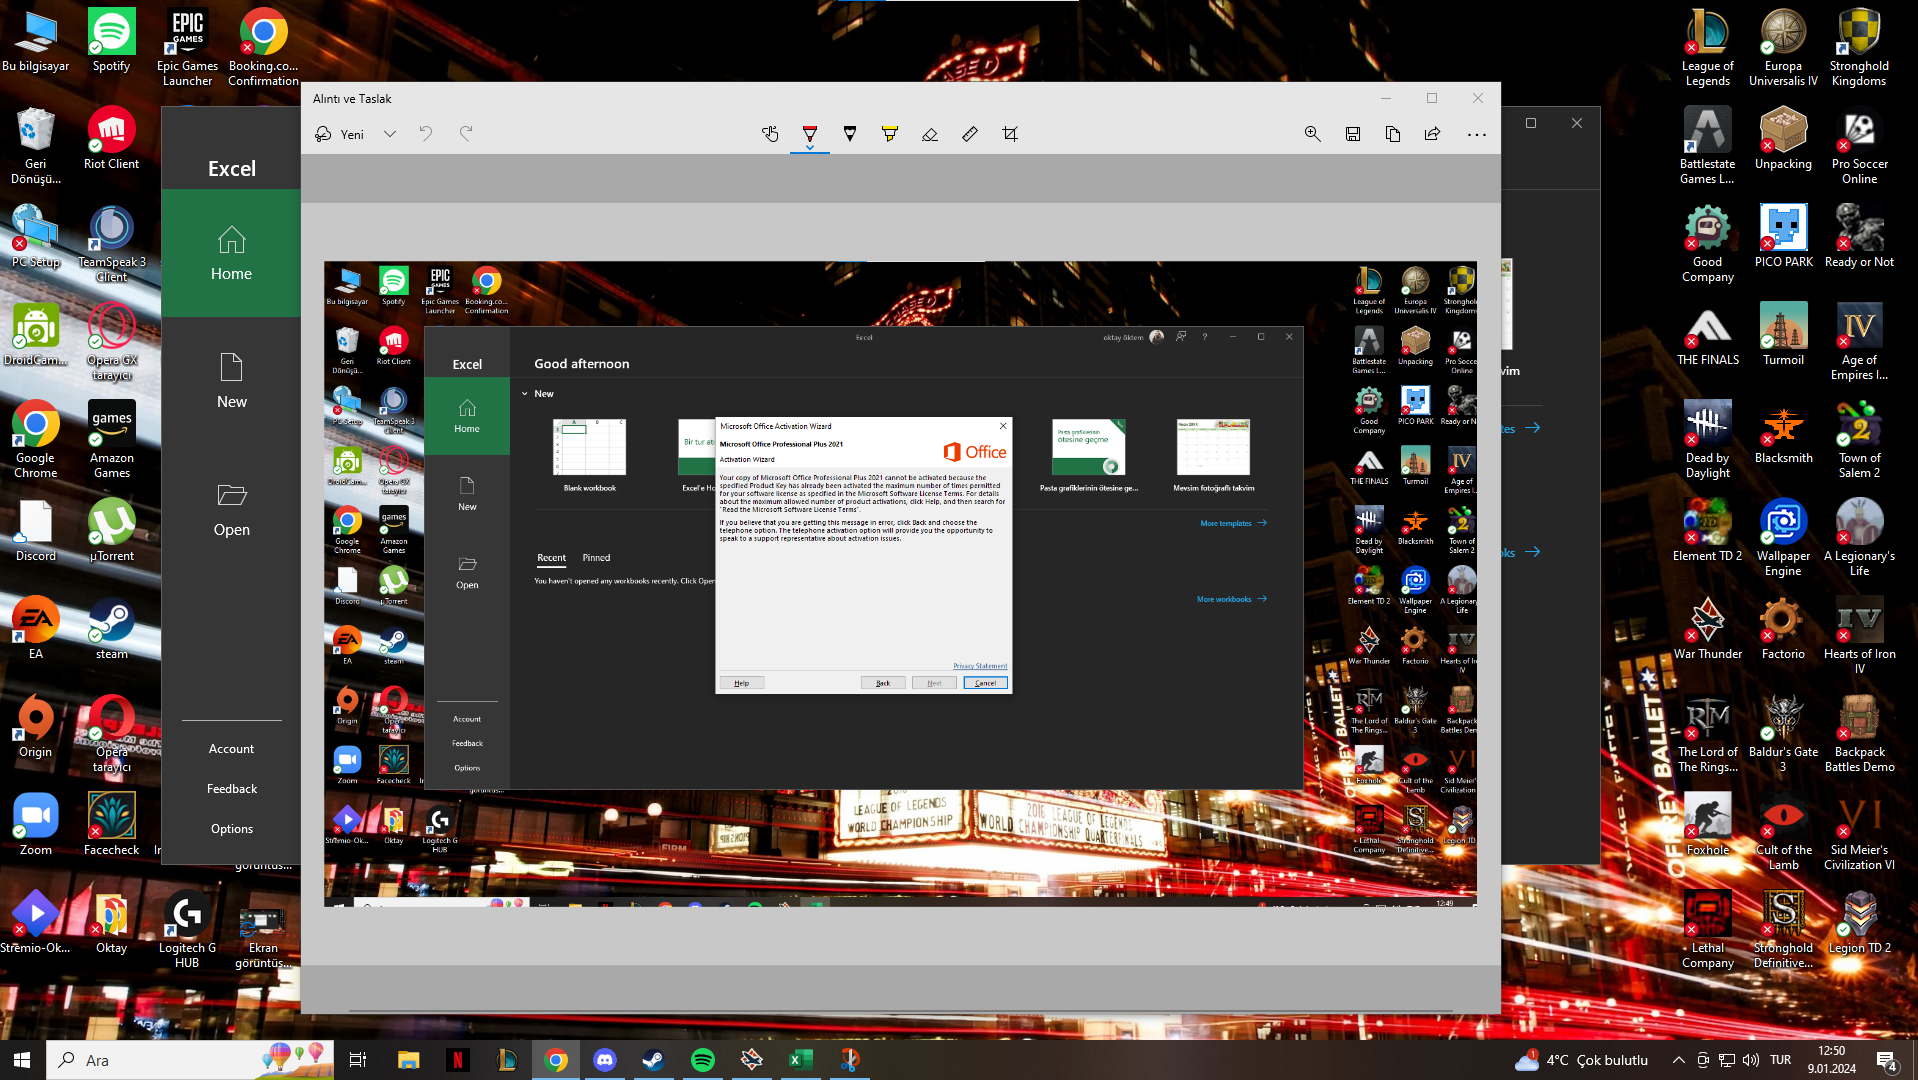Open the three-dot See more menu
1918x1080 pixels.
pos(1476,134)
